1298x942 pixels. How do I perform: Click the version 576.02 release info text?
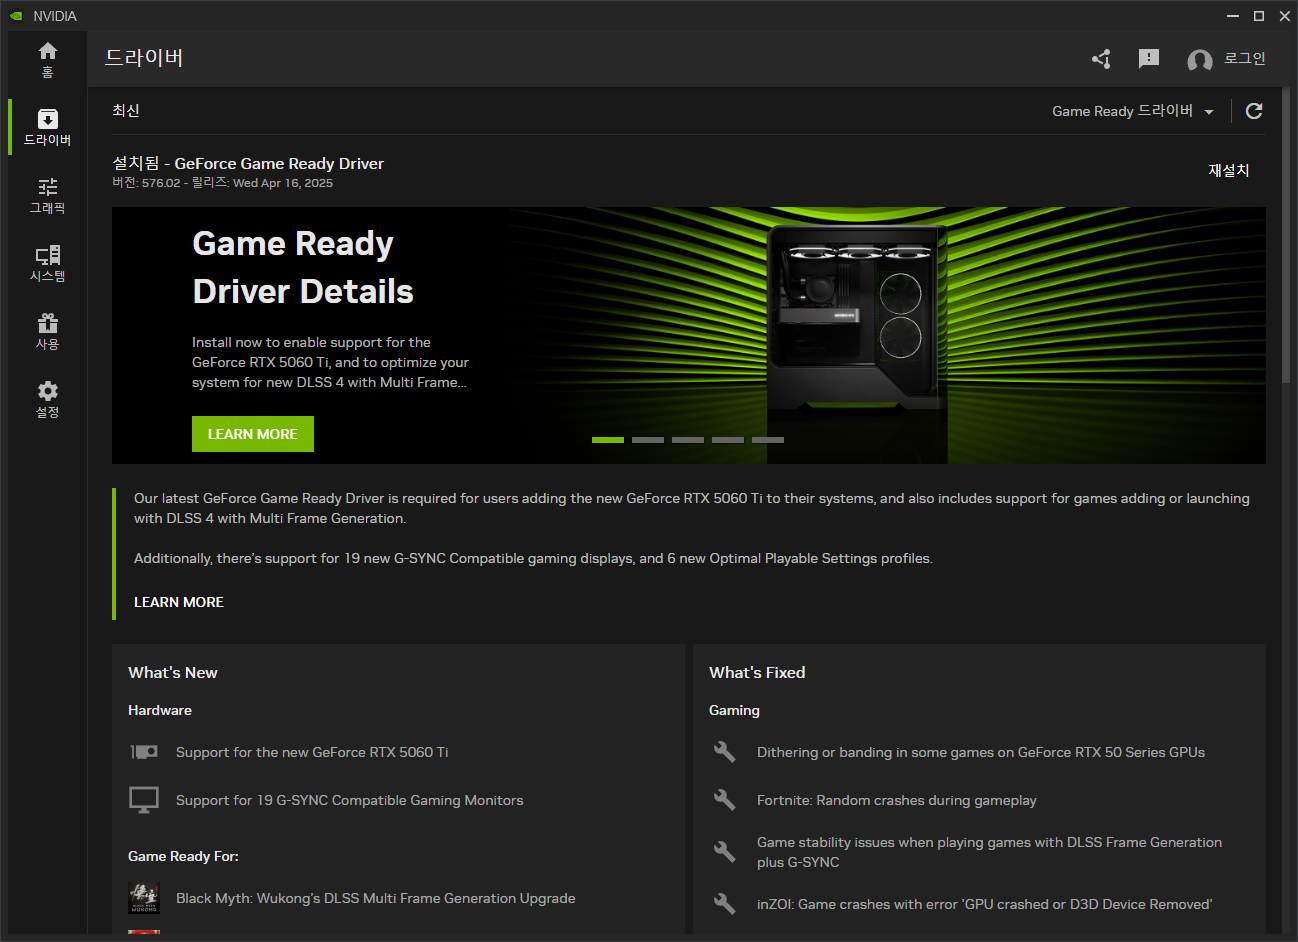(x=222, y=183)
